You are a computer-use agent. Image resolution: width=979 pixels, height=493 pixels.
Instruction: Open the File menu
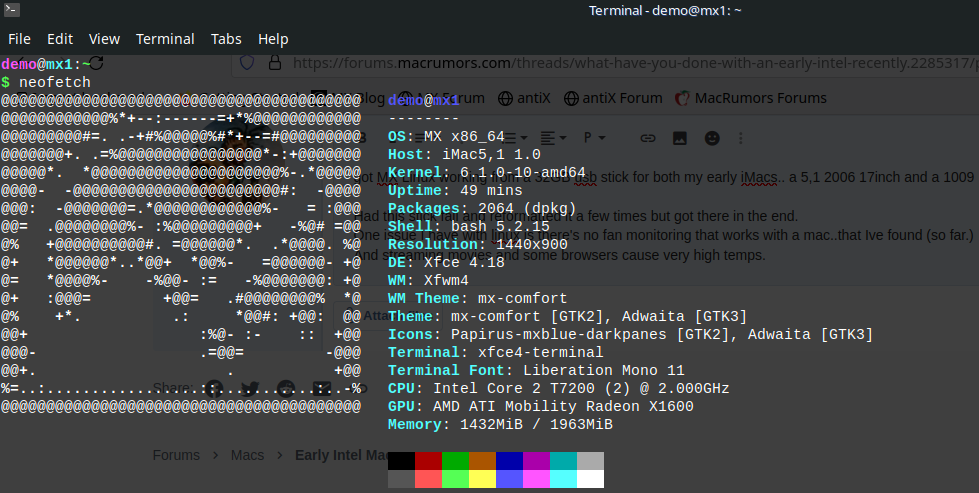pyautogui.click(x=19, y=39)
